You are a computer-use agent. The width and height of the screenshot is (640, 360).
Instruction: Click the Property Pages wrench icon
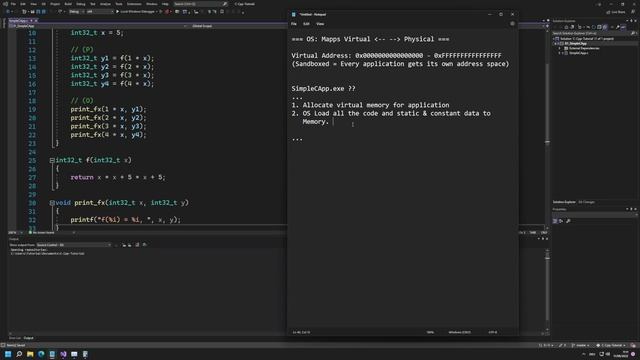click(x=568, y=221)
